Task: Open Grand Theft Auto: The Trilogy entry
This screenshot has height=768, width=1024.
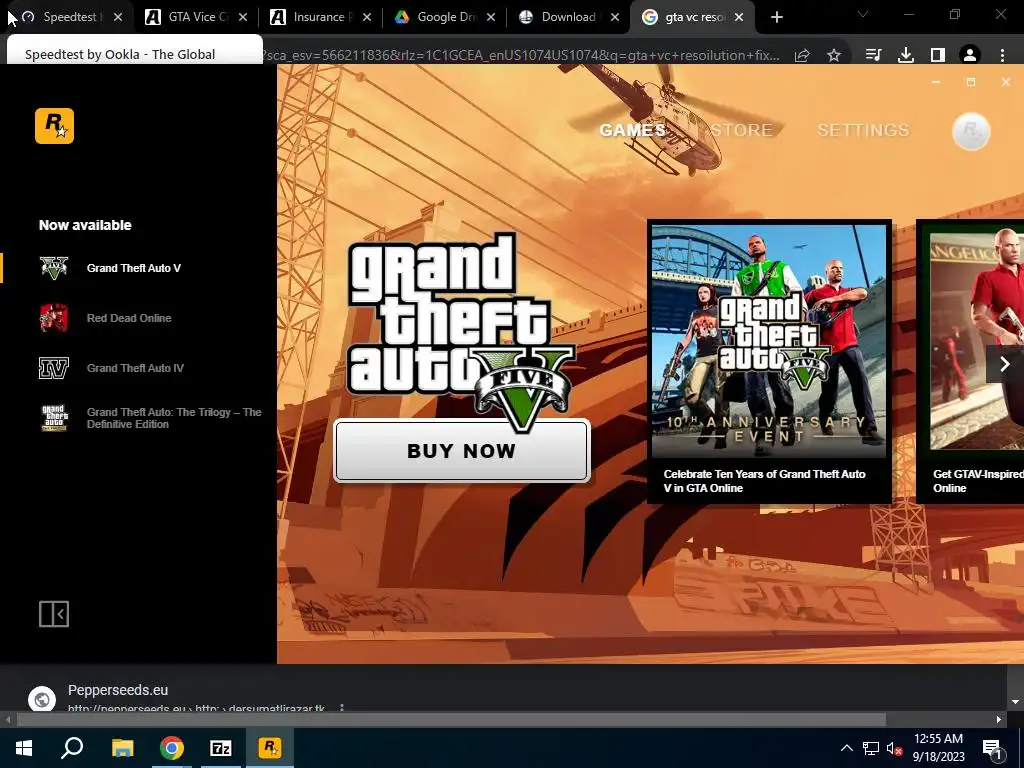Action: coord(174,418)
